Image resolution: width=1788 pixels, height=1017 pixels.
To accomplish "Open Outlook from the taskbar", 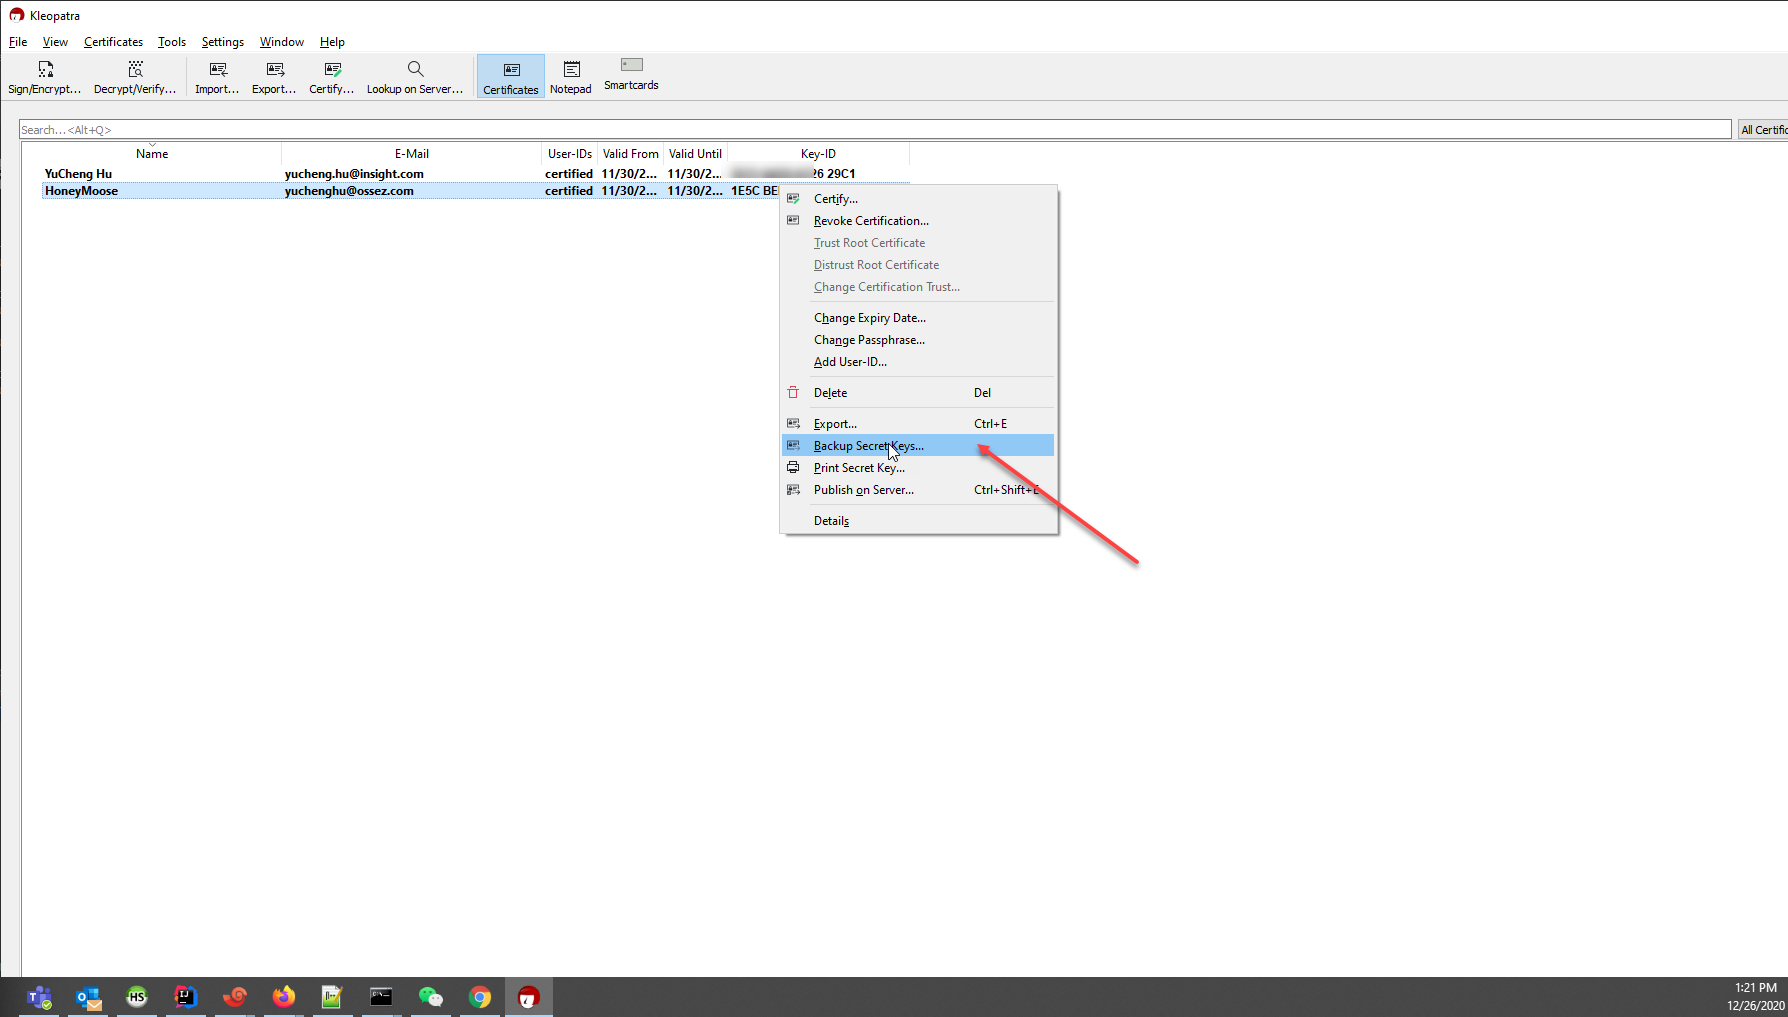I will [89, 997].
